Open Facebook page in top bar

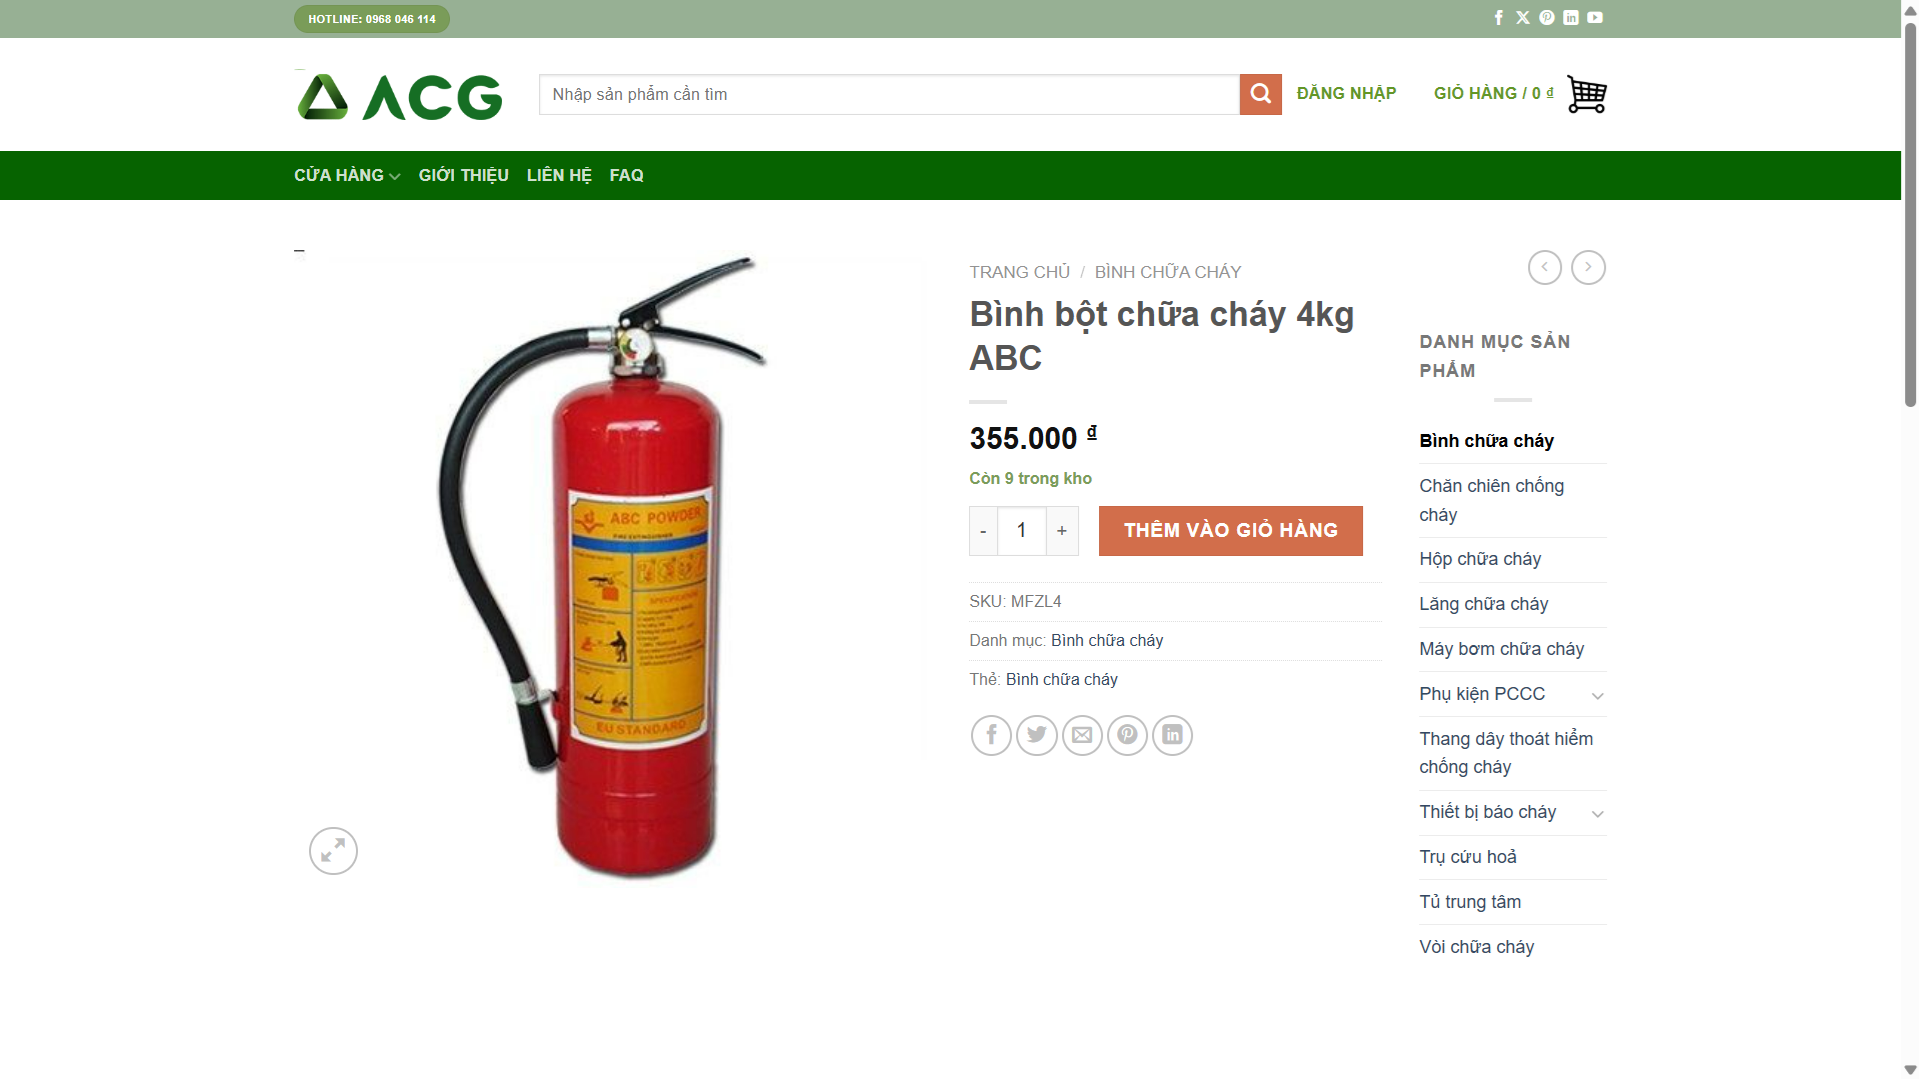tap(1499, 18)
